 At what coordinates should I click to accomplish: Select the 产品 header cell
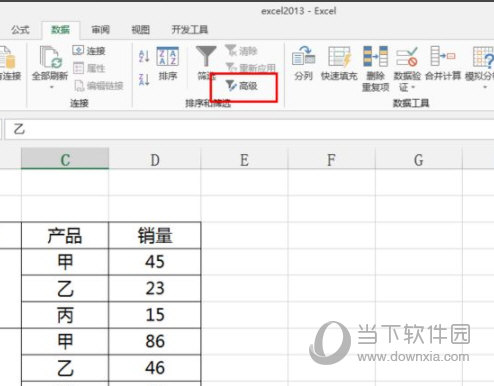[x=65, y=235]
